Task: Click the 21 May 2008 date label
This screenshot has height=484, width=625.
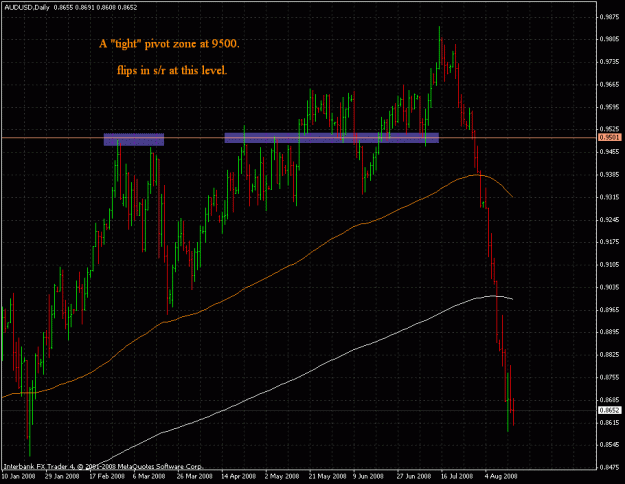Action: (328, 476)
